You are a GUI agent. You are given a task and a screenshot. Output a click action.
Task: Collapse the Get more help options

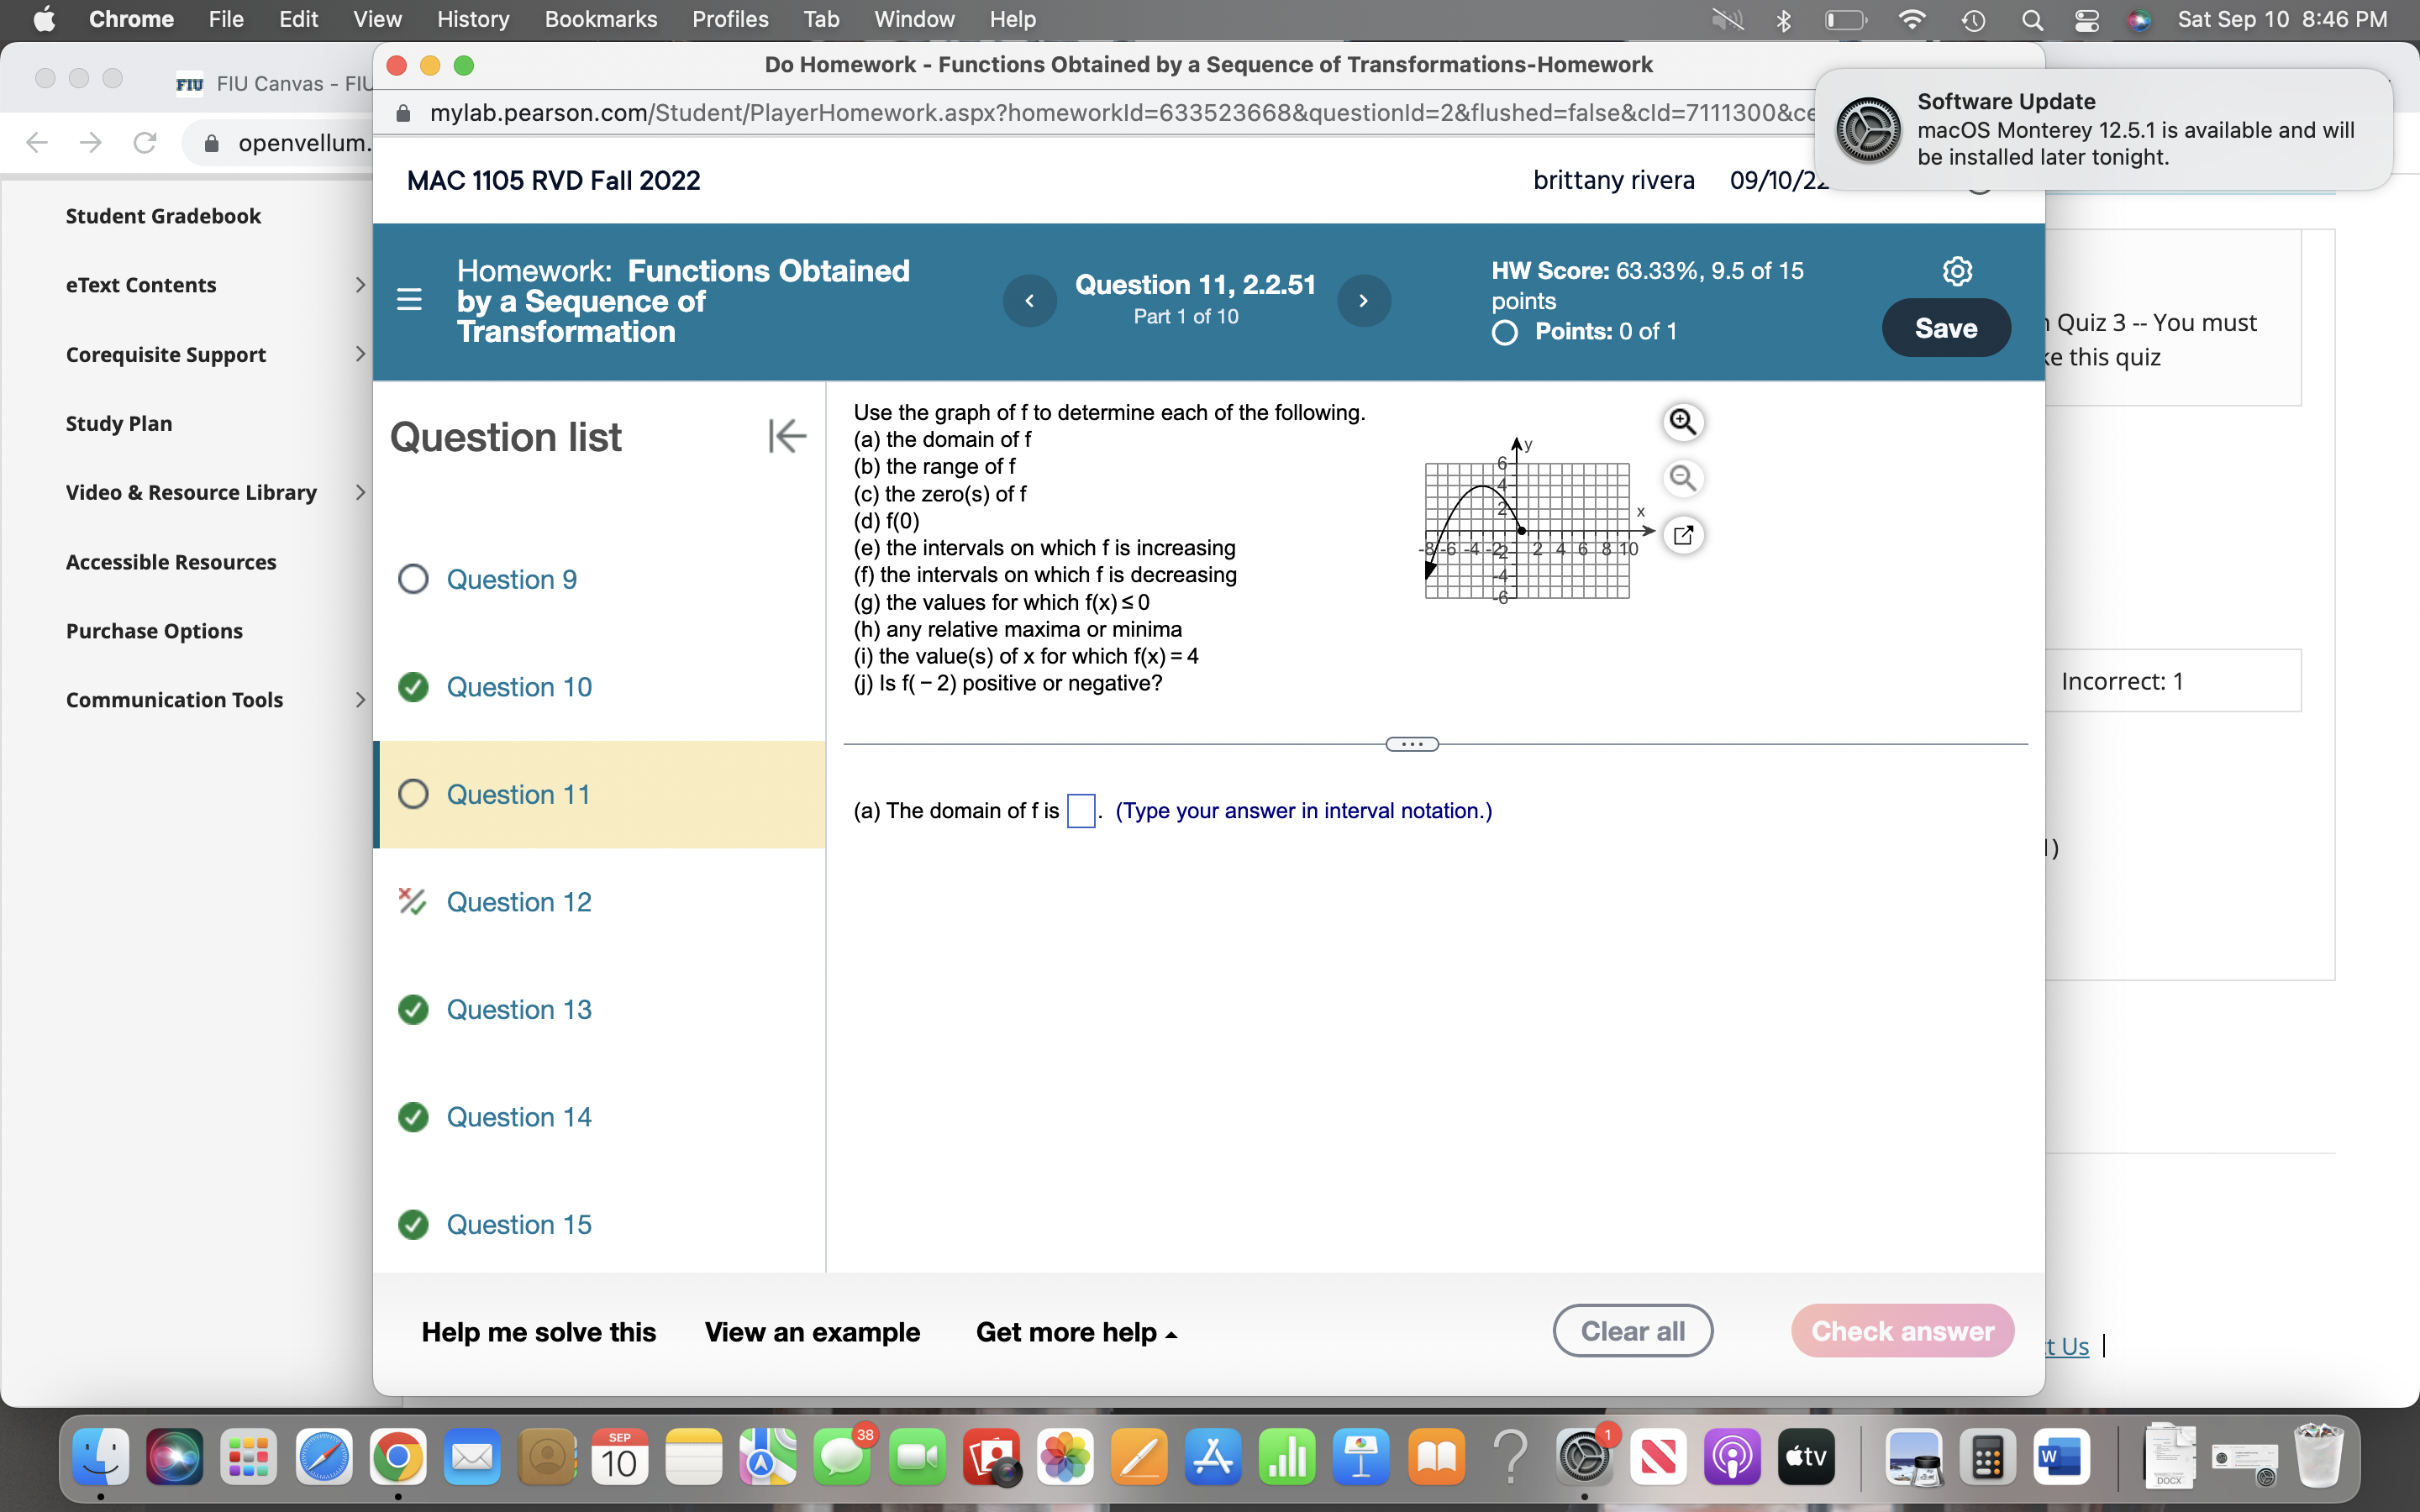pyautogui.click(x=1075, y=1332)
